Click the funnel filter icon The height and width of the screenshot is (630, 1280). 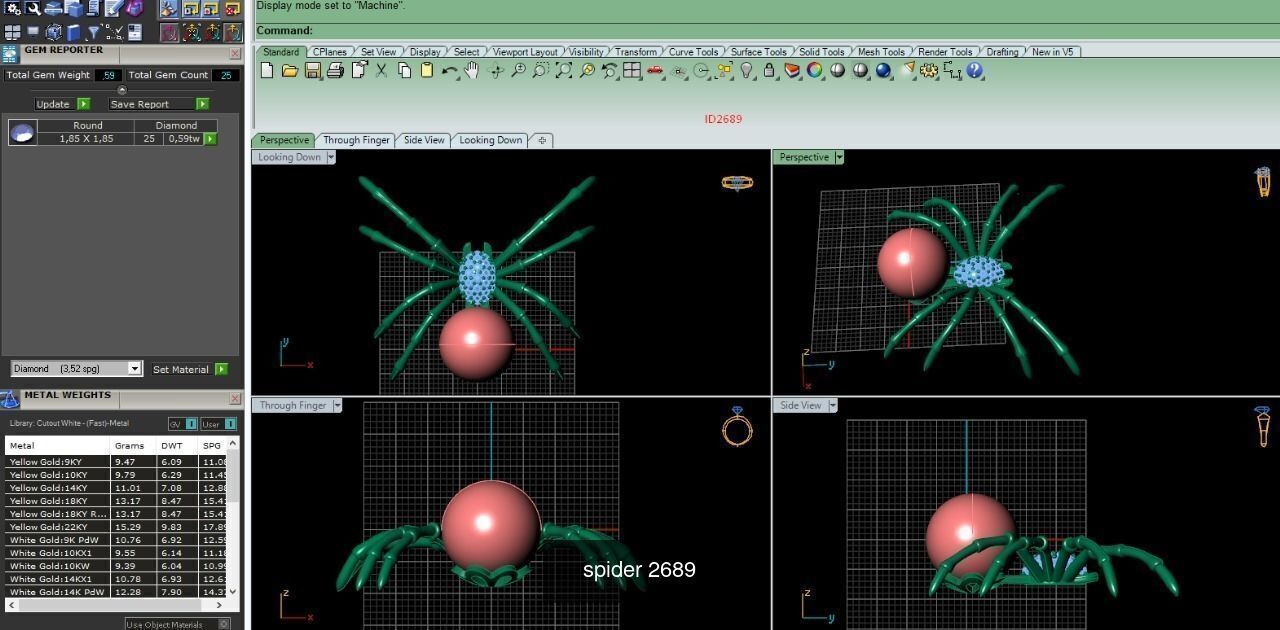[x=93, y=32]
